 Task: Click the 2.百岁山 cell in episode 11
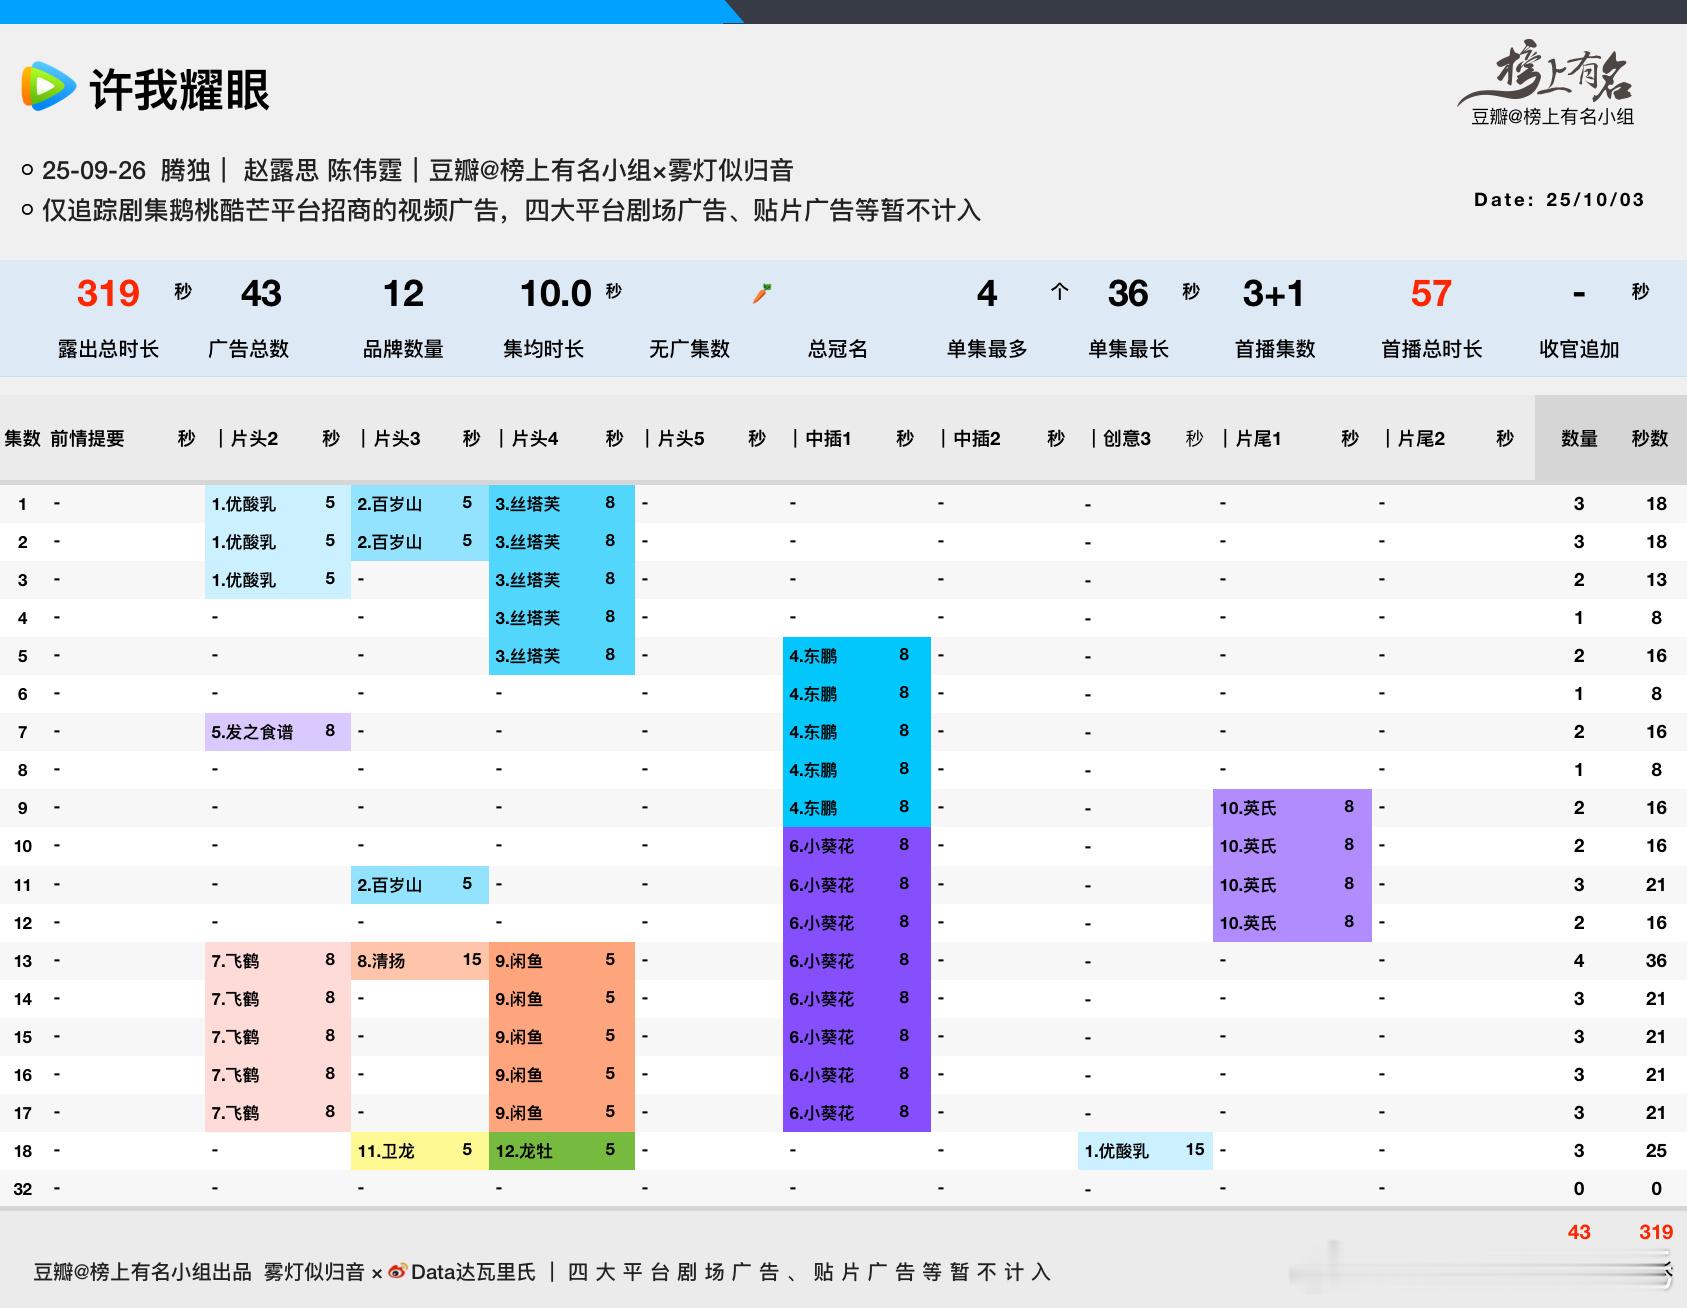(420, 885)
